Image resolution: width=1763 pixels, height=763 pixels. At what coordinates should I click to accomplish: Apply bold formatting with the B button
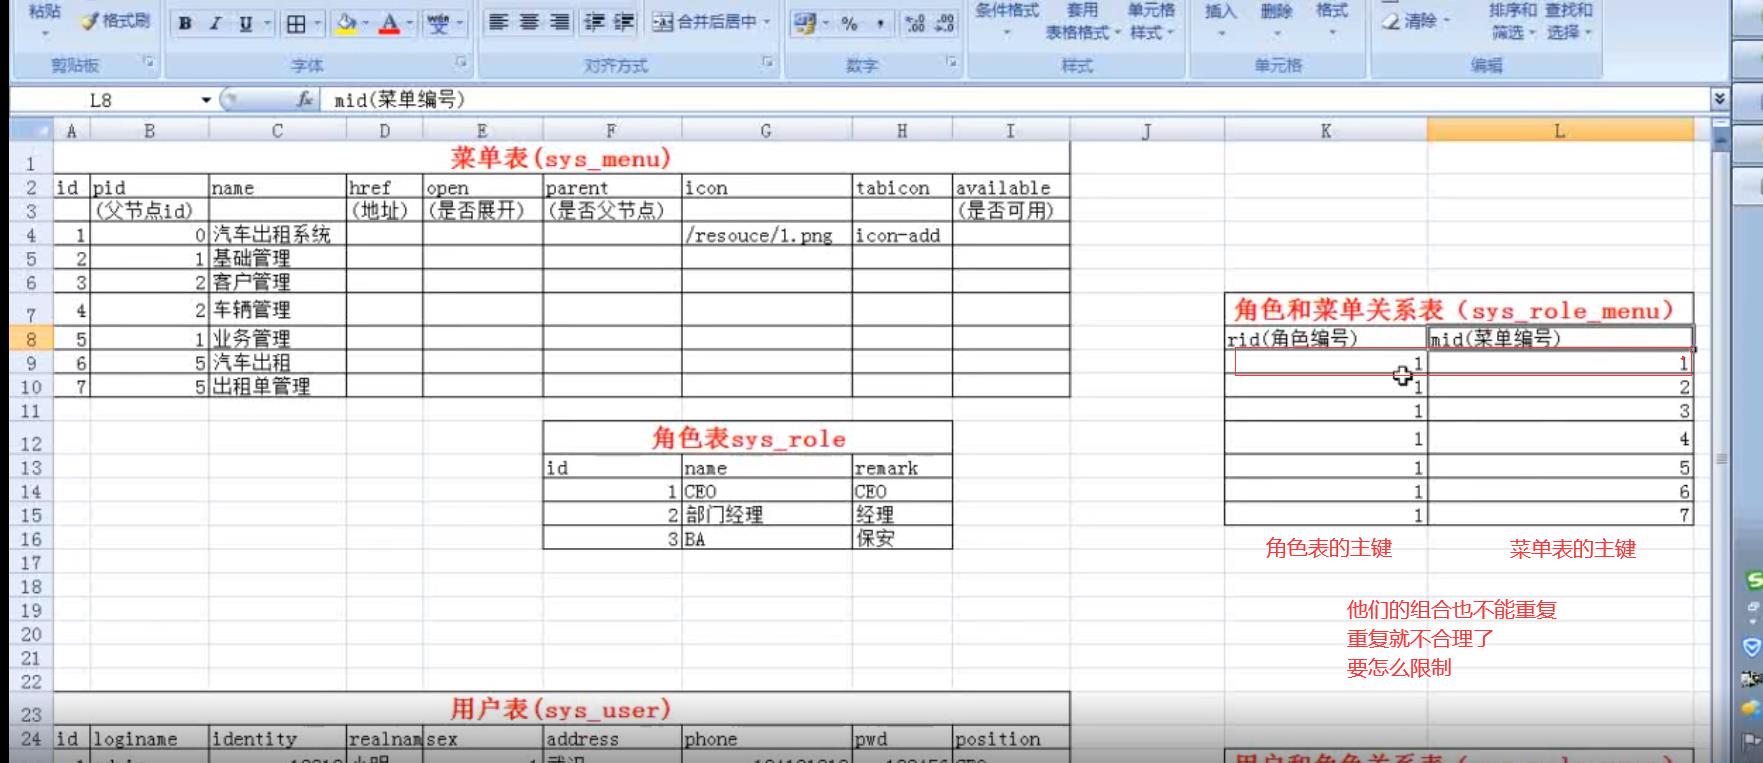185,24
